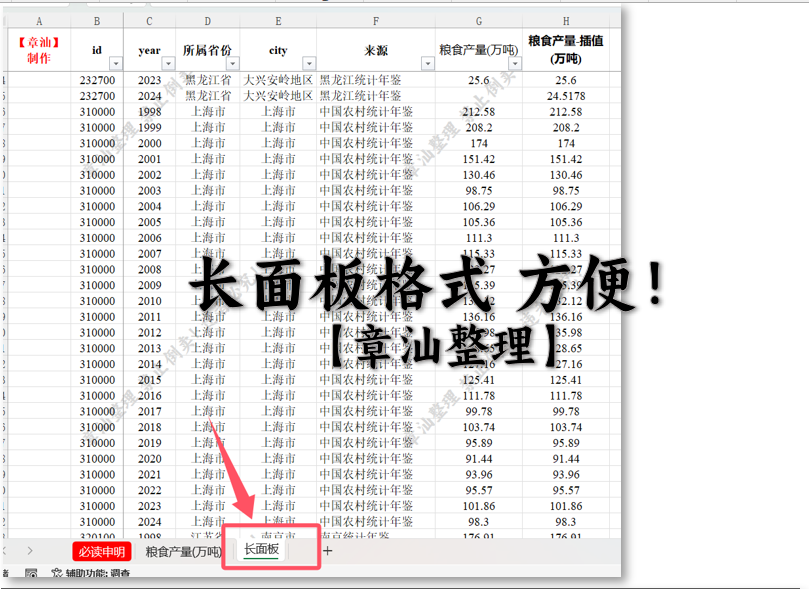
Task: Add a new sheet with the plus button
Action: [x=328, y=551]
